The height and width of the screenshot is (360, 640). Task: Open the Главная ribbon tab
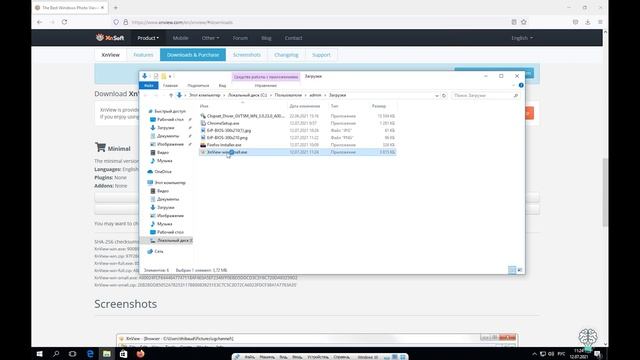pyautogui.click(x=170, y=85)
